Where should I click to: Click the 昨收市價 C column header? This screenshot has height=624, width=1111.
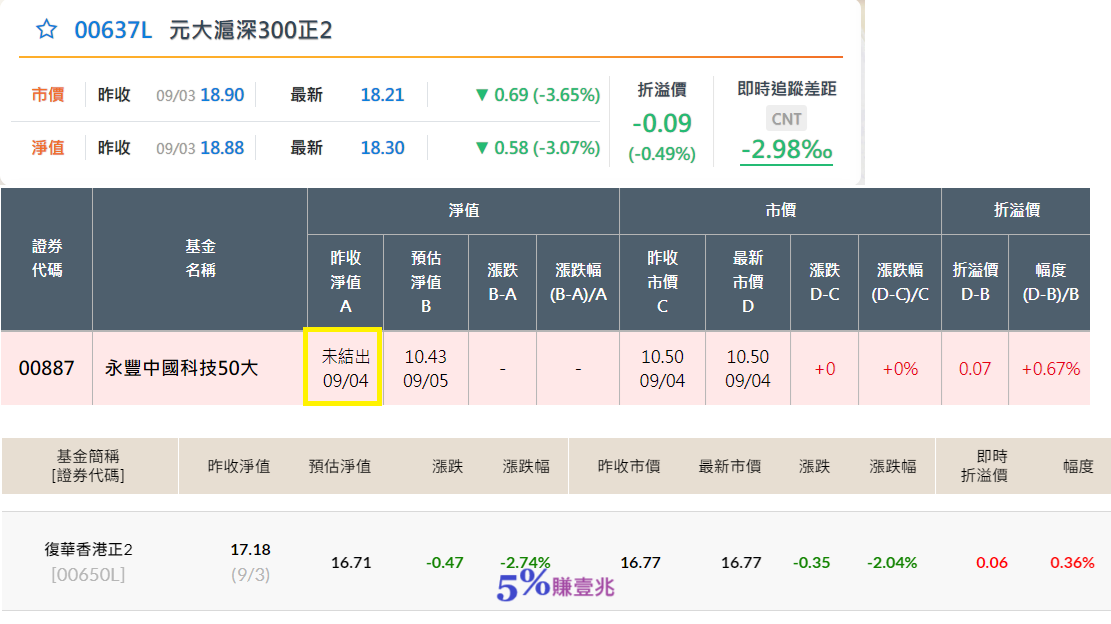662,282
